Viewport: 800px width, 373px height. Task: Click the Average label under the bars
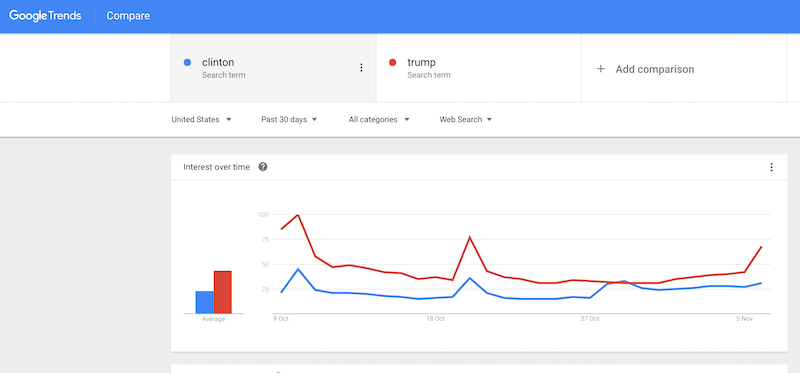coord(213,319)
